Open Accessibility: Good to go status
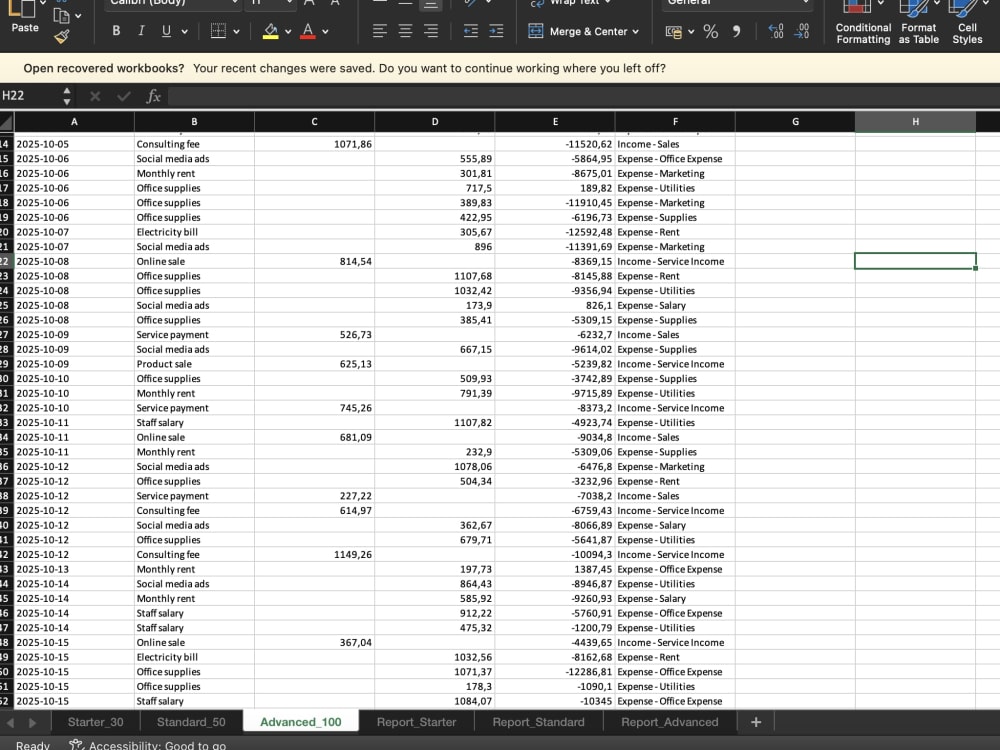Screen dimensions: 1000x750 [158, 745]
